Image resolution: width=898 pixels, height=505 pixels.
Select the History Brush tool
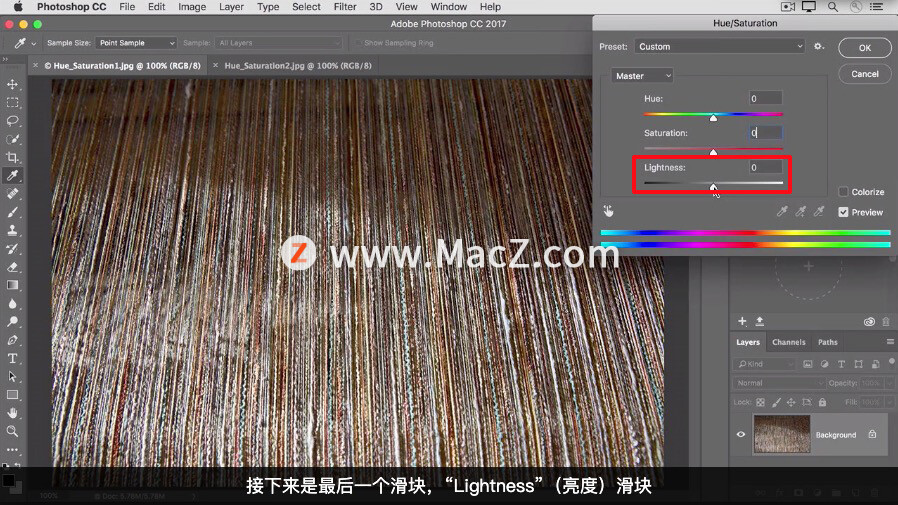12,248
